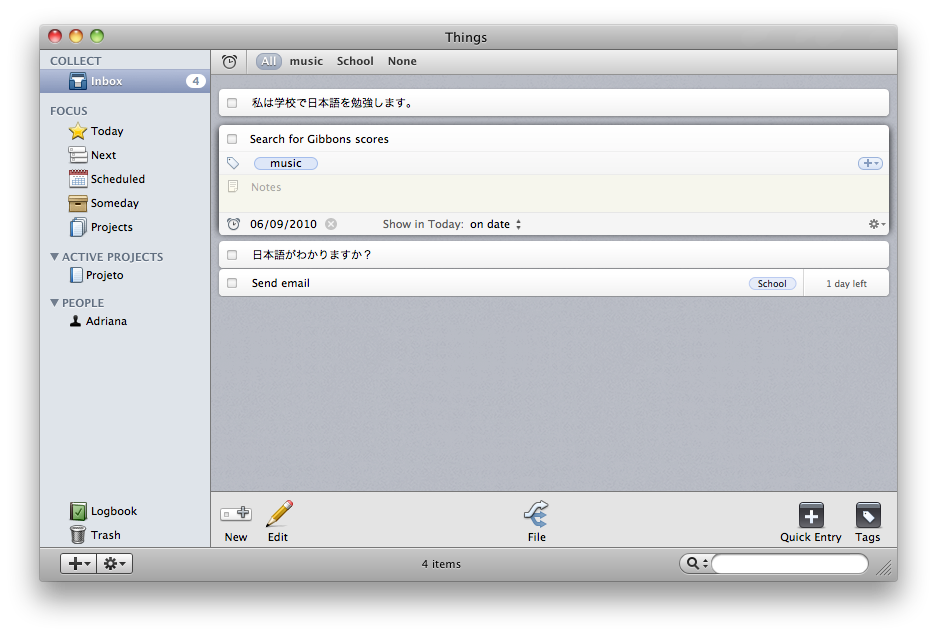Click the File arrows icon
937x636 pixels.
coord(536,513)
